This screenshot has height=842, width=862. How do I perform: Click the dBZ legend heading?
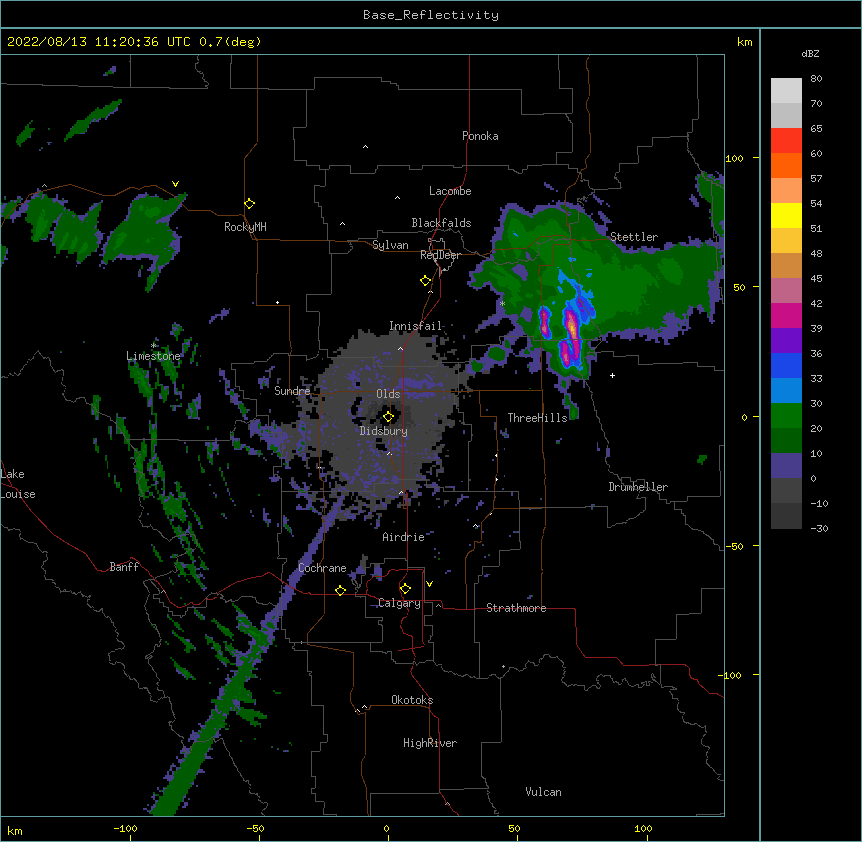tap(810, 54)
